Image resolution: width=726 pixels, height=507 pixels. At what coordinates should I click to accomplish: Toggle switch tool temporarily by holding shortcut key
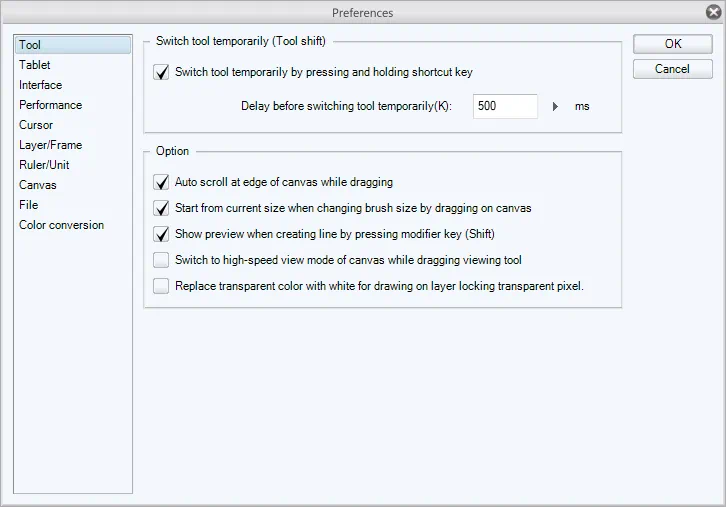pyautogui.click(x=161, y=72)
